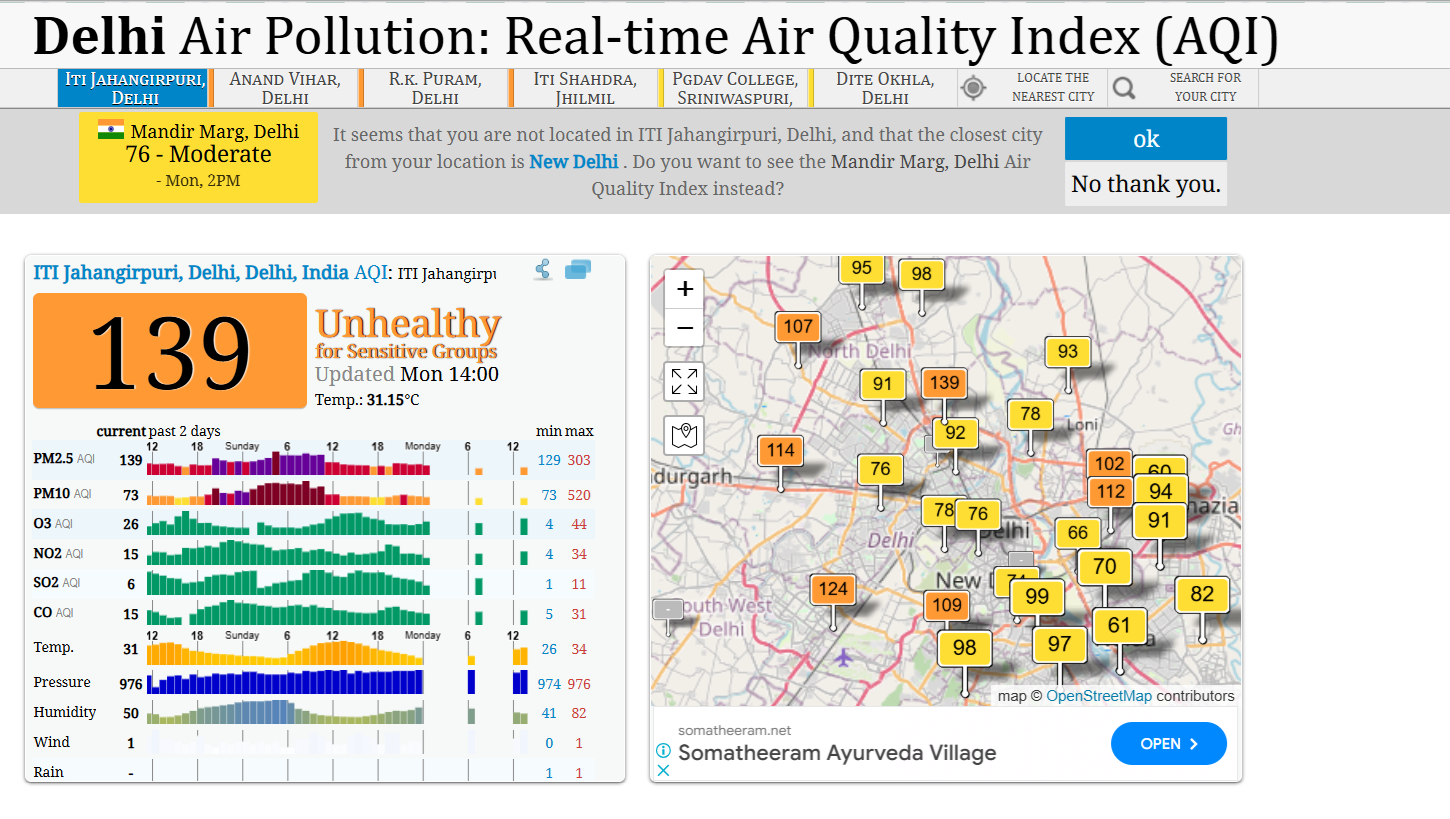The height and width of the screenshot is (819, 1450).
Task: Switch to the Anand Vihar, Delhi tab
Action: [285, 88]
